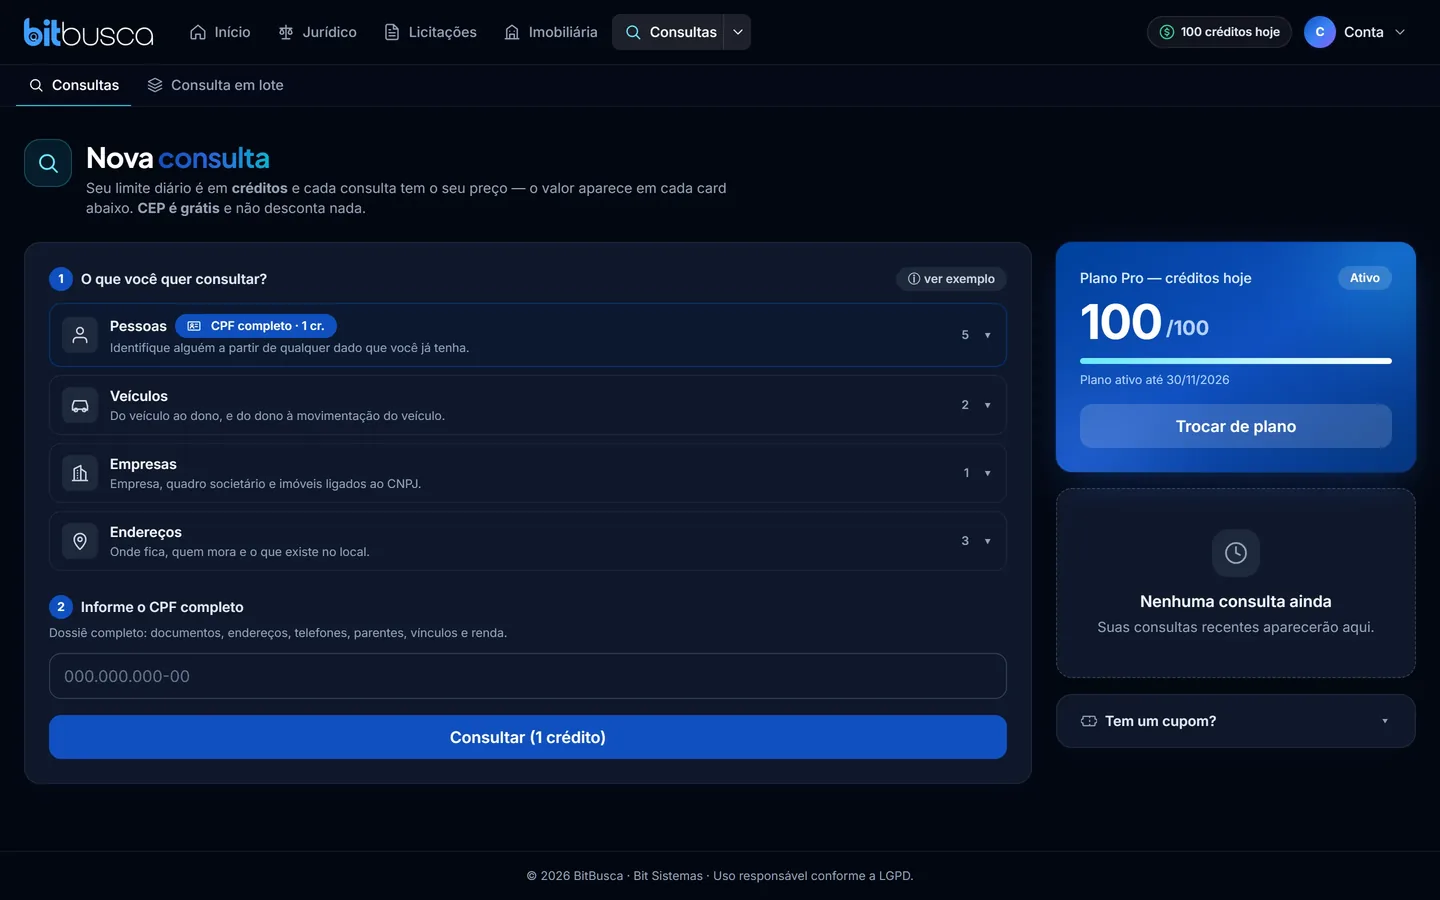Expand the Pessoas category chevron

click(987, 335)
